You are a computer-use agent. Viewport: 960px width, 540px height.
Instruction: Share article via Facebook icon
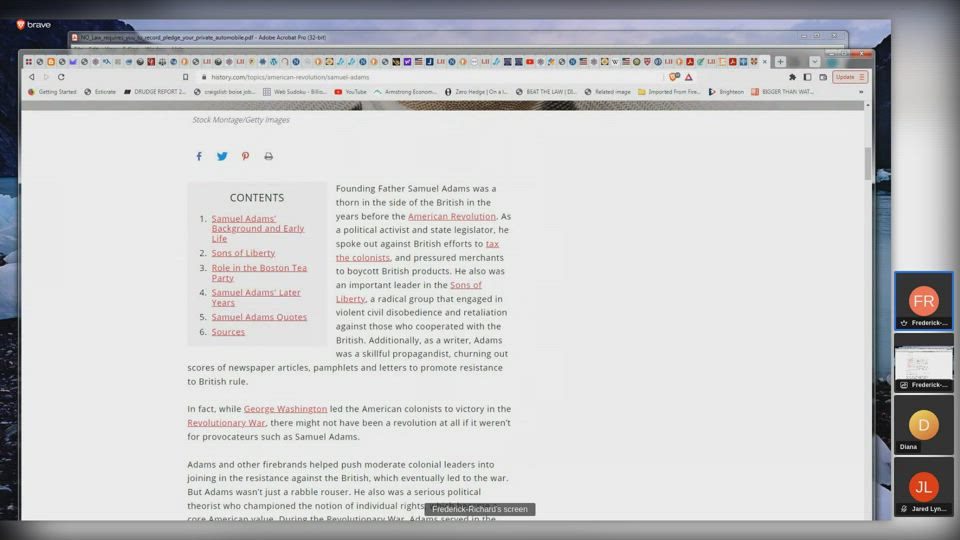199,156
